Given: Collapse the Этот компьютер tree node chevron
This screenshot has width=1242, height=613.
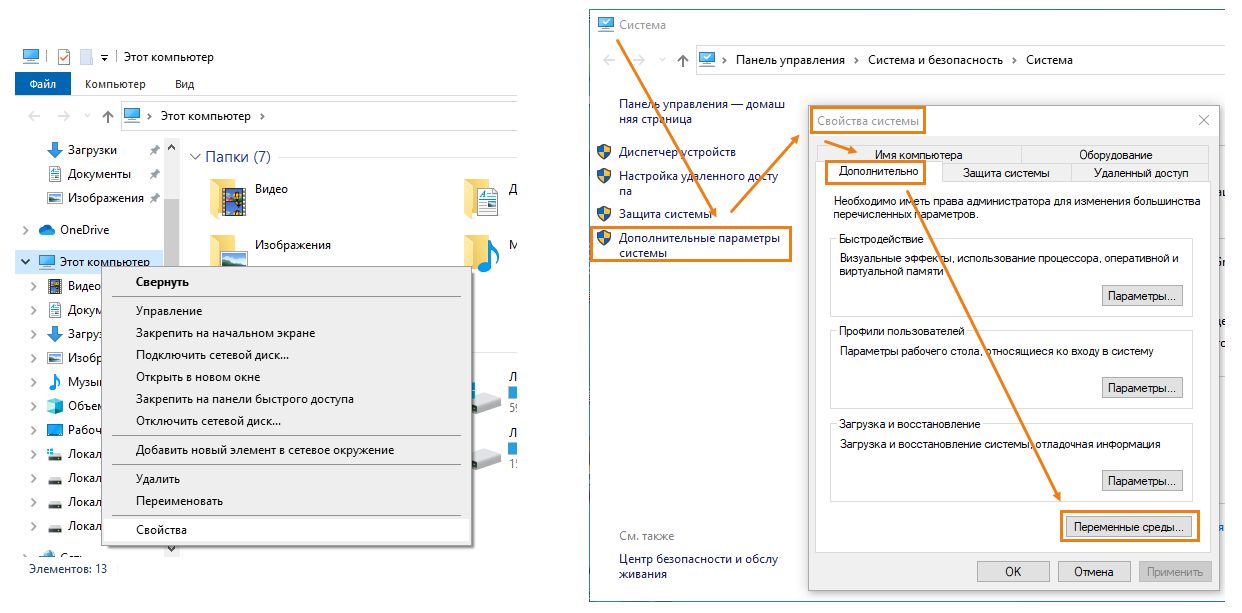Looking at the screenshot, I should pos(26,262).
